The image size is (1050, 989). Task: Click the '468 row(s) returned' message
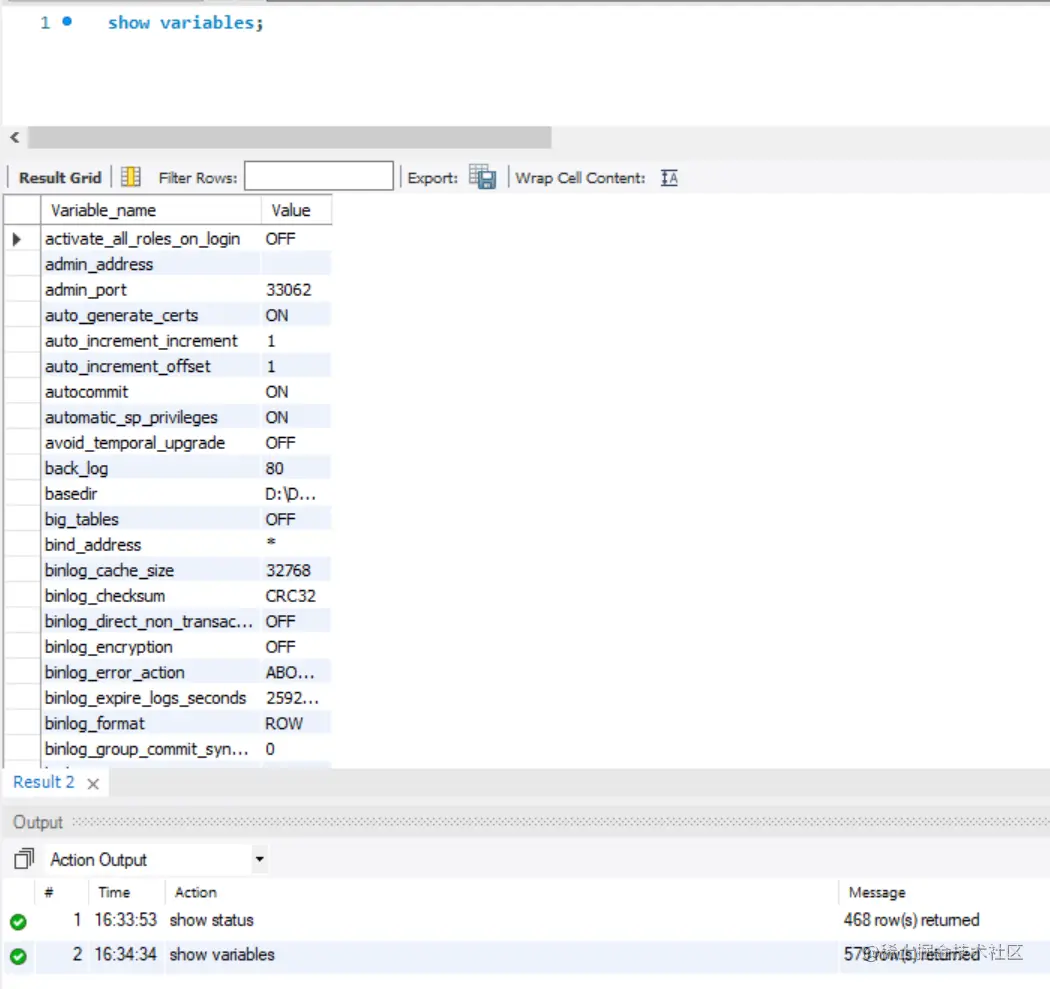click(x=911, y=920)
